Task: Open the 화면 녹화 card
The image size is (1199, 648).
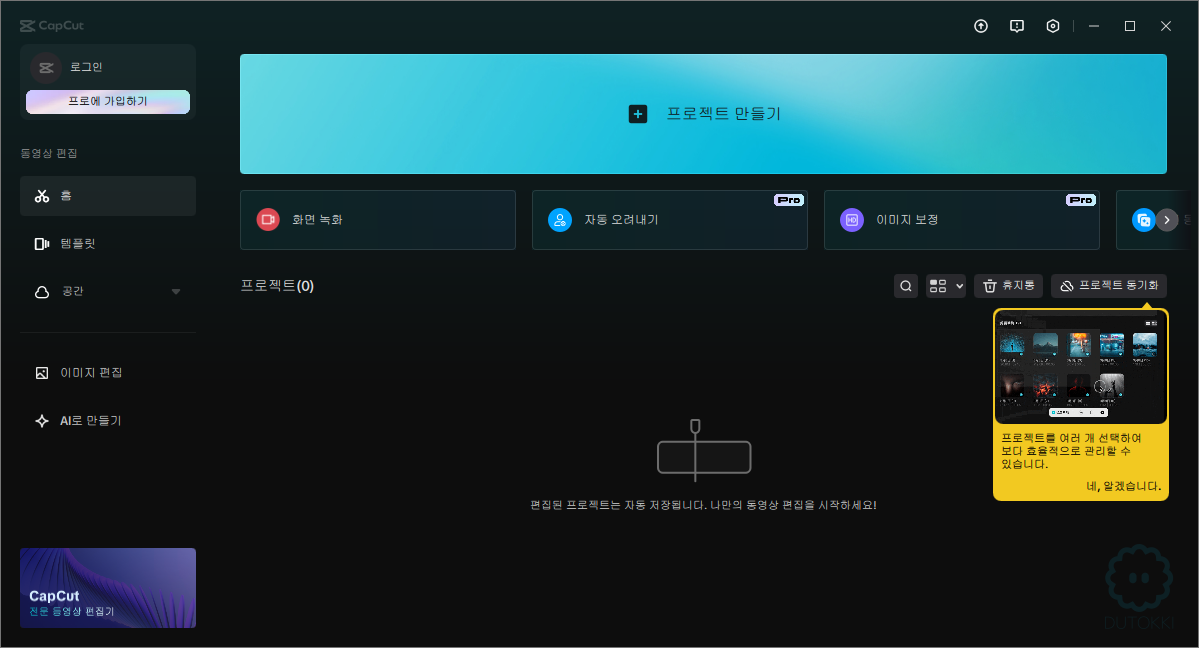Action: [x=378, y=220]
